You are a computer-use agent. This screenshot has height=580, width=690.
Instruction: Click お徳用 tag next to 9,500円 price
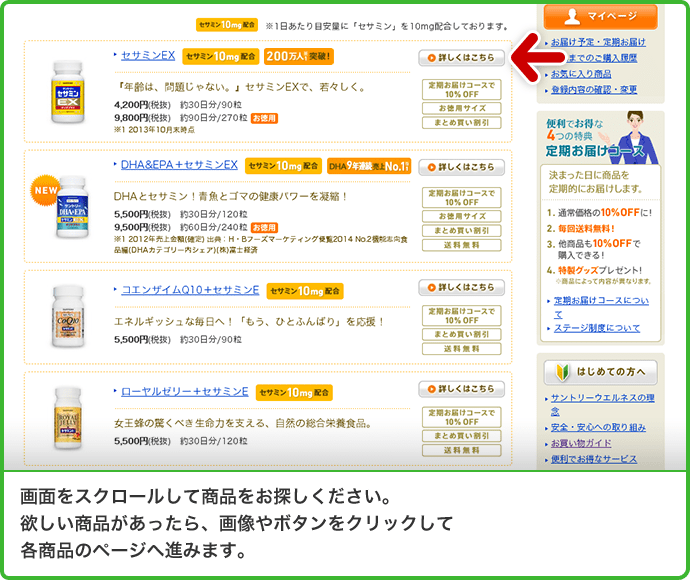point(264,228)
